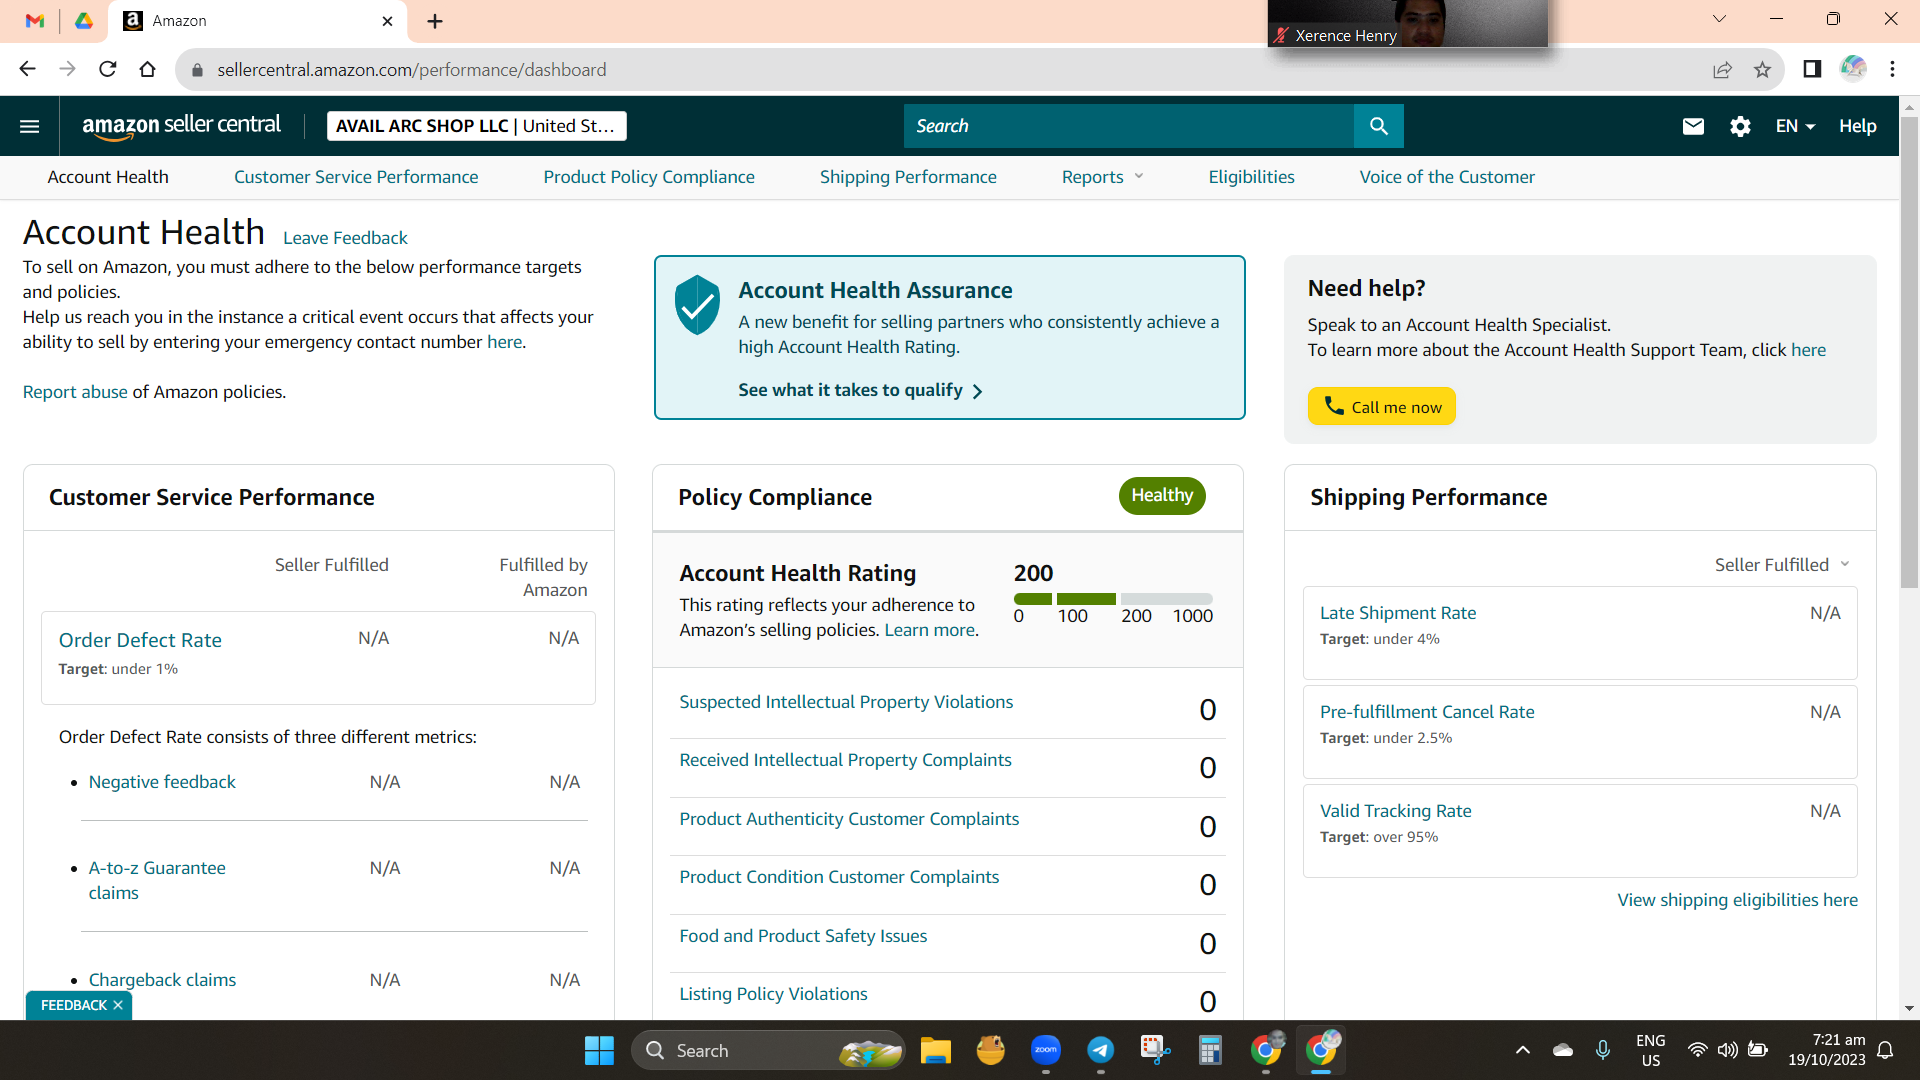Bookmark this page with the star icon

pyautogui.click(x=1762, y=69)
